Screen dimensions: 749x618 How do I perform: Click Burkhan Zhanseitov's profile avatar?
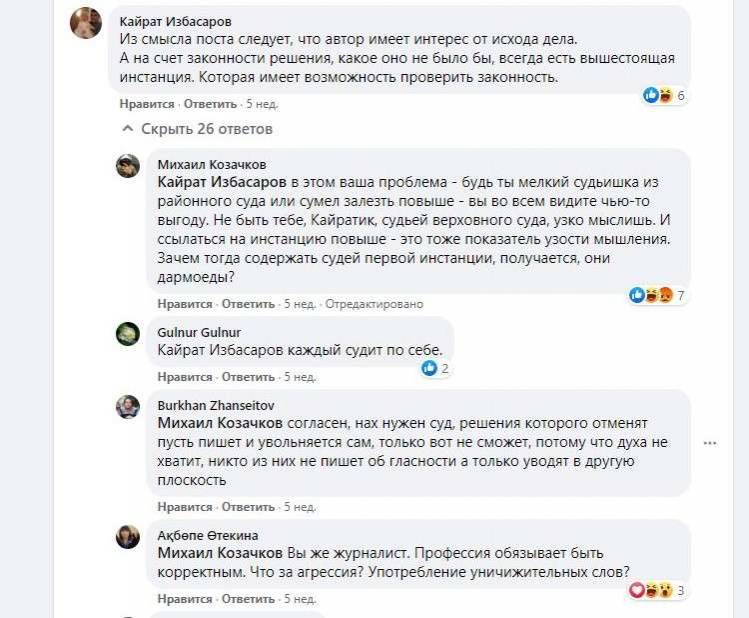pos(127,407)
